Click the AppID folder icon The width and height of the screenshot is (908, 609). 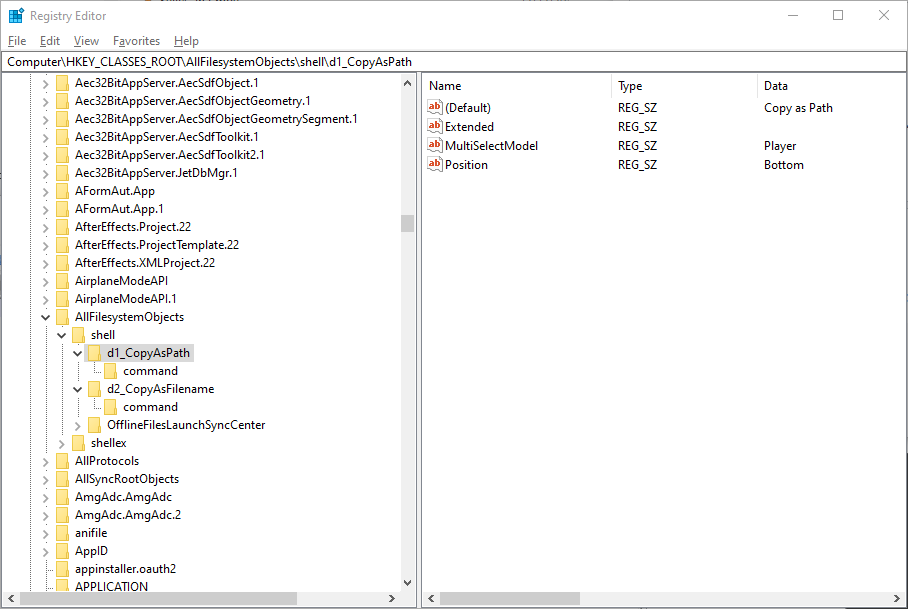(63, 551)
